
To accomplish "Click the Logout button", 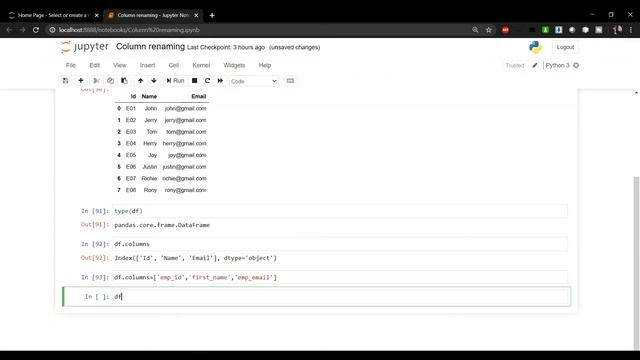I will pos(565,47).
